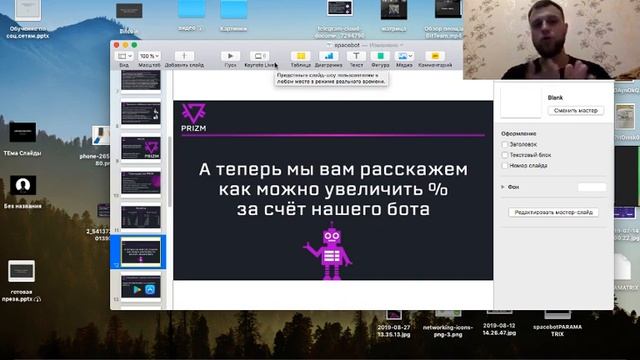
Task: Open 'Обучение по соц.сетям.pptx' desktop file
Action: [x=28, y=20]
